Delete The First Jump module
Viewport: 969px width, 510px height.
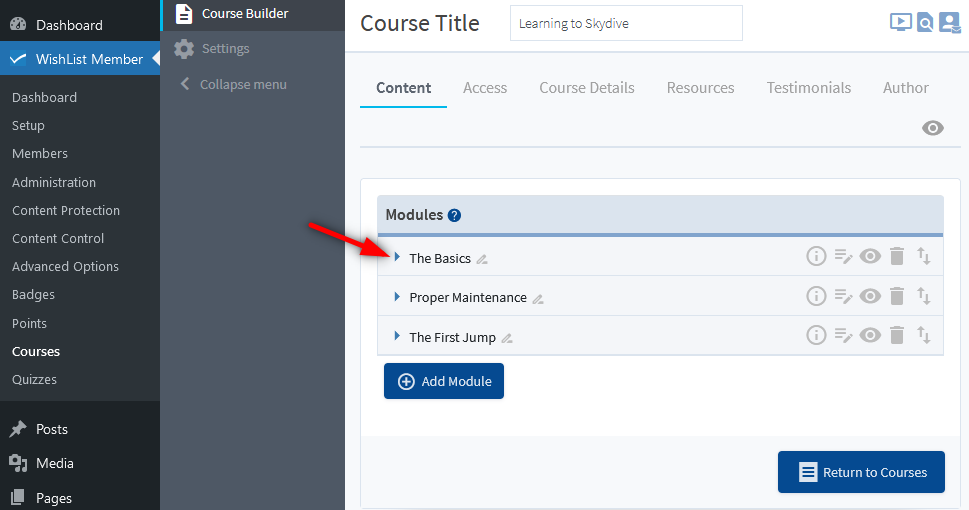click(897, 335)
